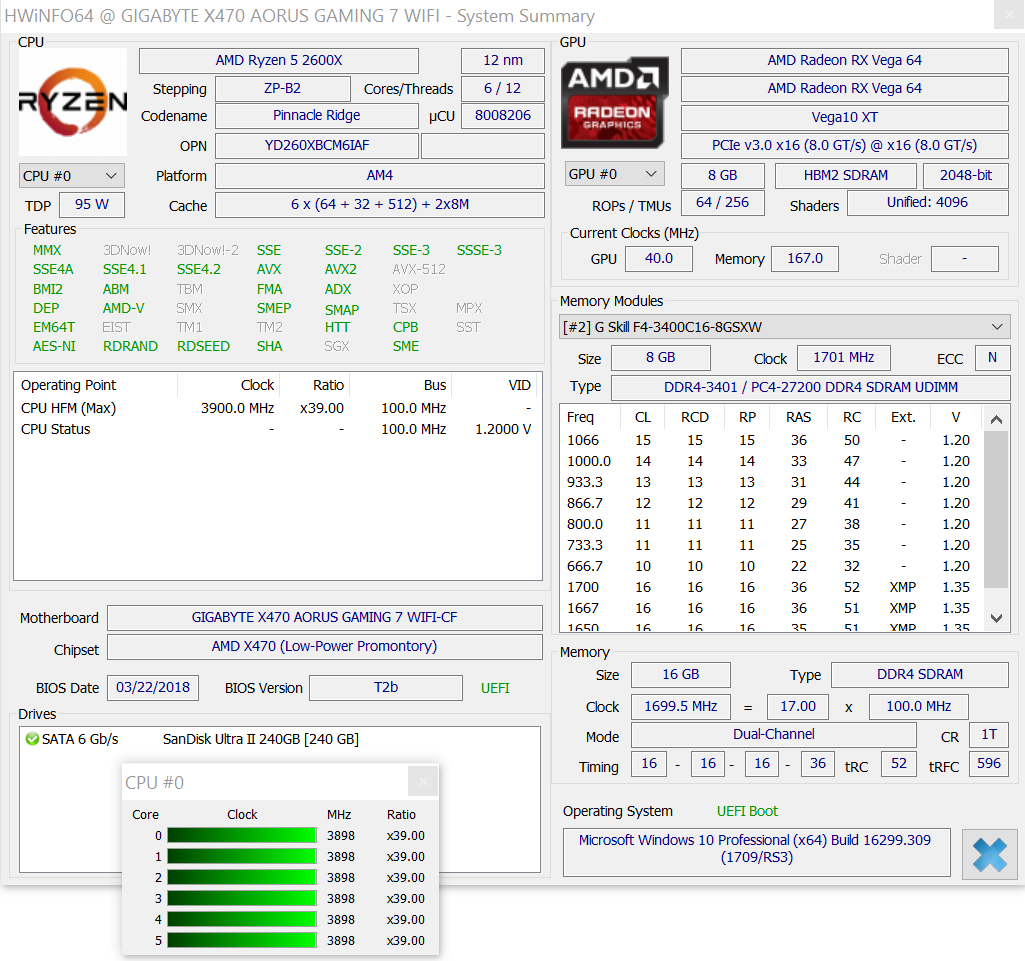
Task: Click the scroll up arrow in timings table
Action: 996,420
